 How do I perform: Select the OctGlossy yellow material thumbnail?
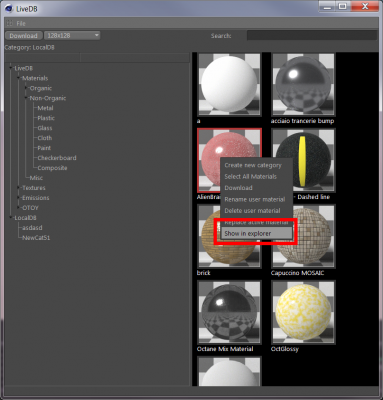click(303, 312)
